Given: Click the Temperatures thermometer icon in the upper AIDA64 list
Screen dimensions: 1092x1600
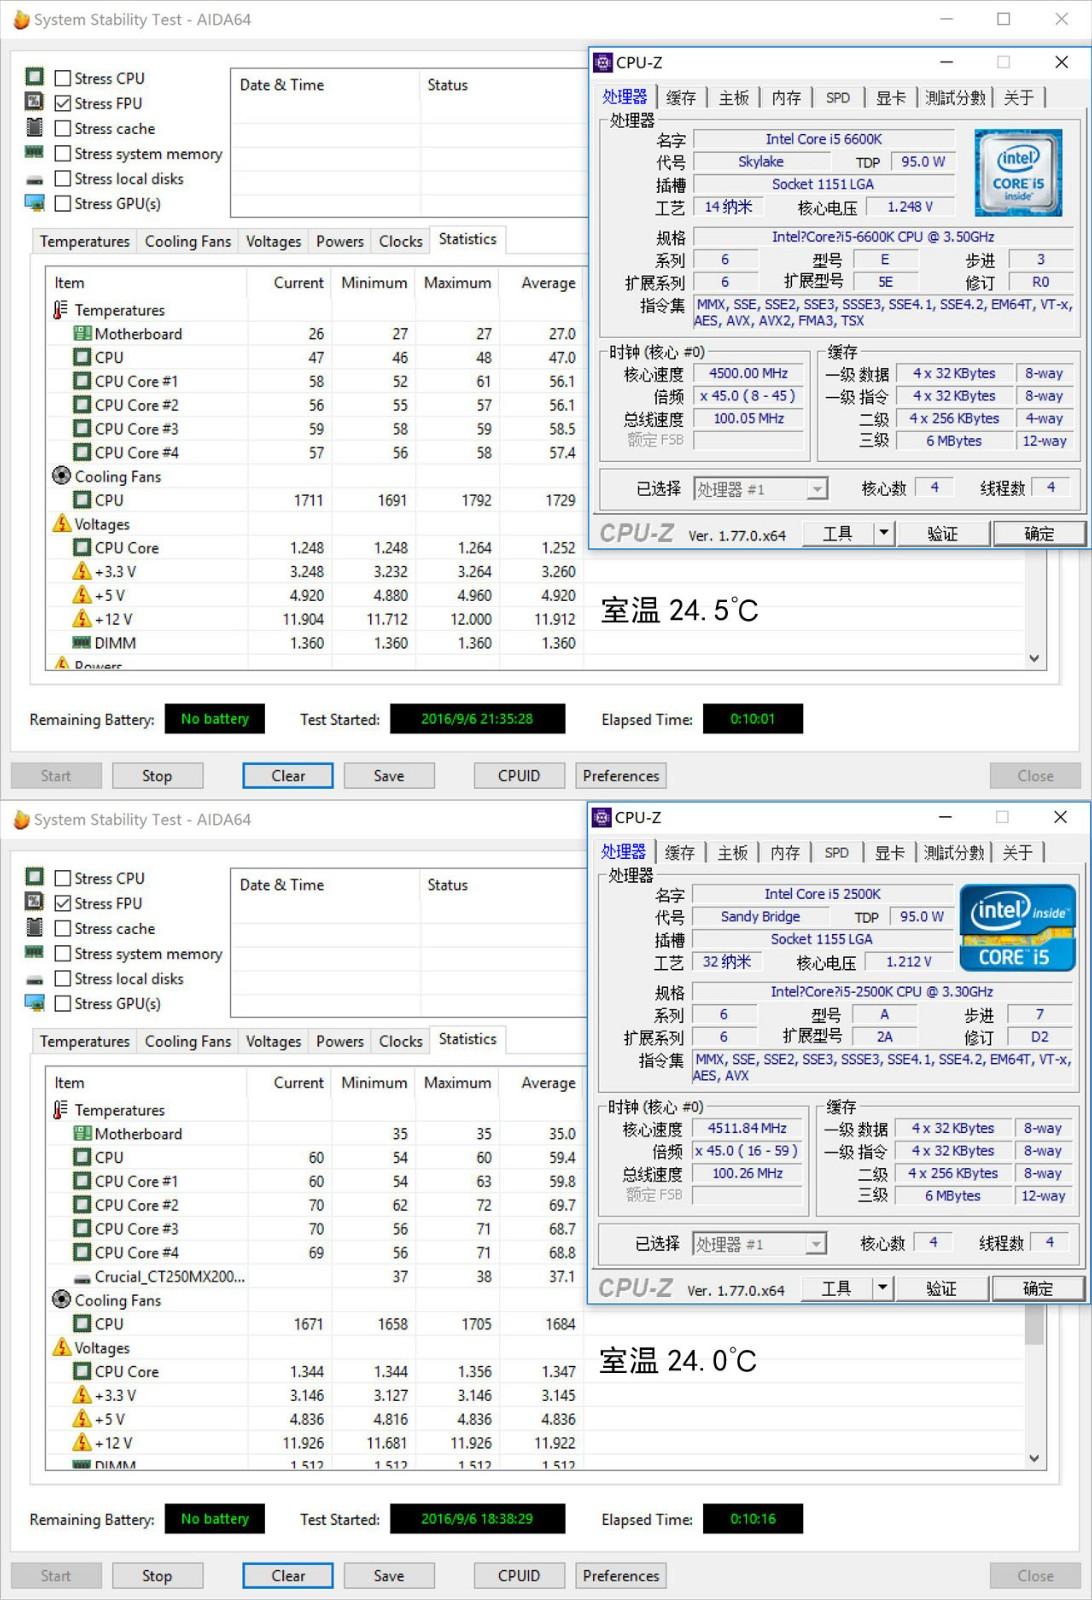Looking at the screenshot, I should (61, 310).
